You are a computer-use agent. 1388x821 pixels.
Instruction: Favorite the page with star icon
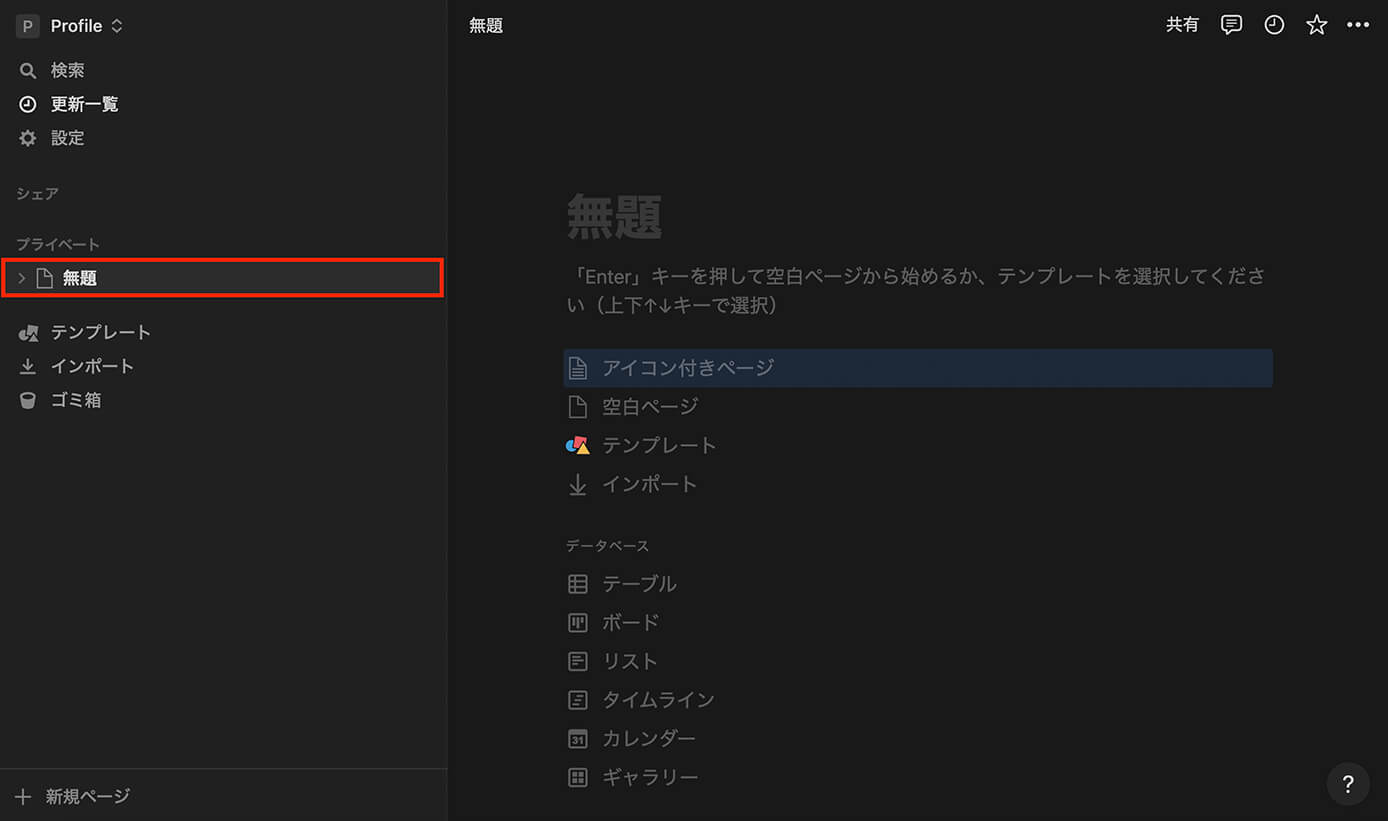(1317, 25)
